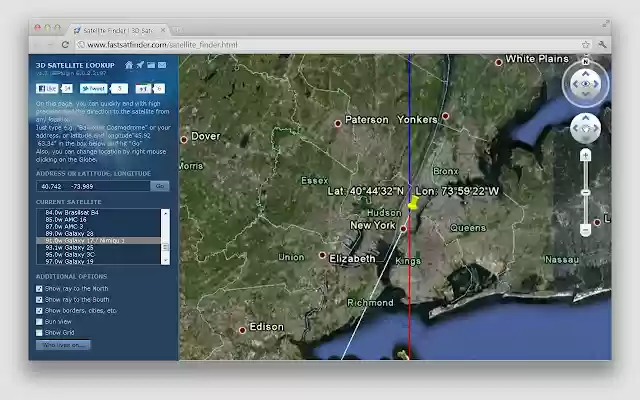Open a new browser tab
This screenshot has height=400, width=640.
point(177,30)
